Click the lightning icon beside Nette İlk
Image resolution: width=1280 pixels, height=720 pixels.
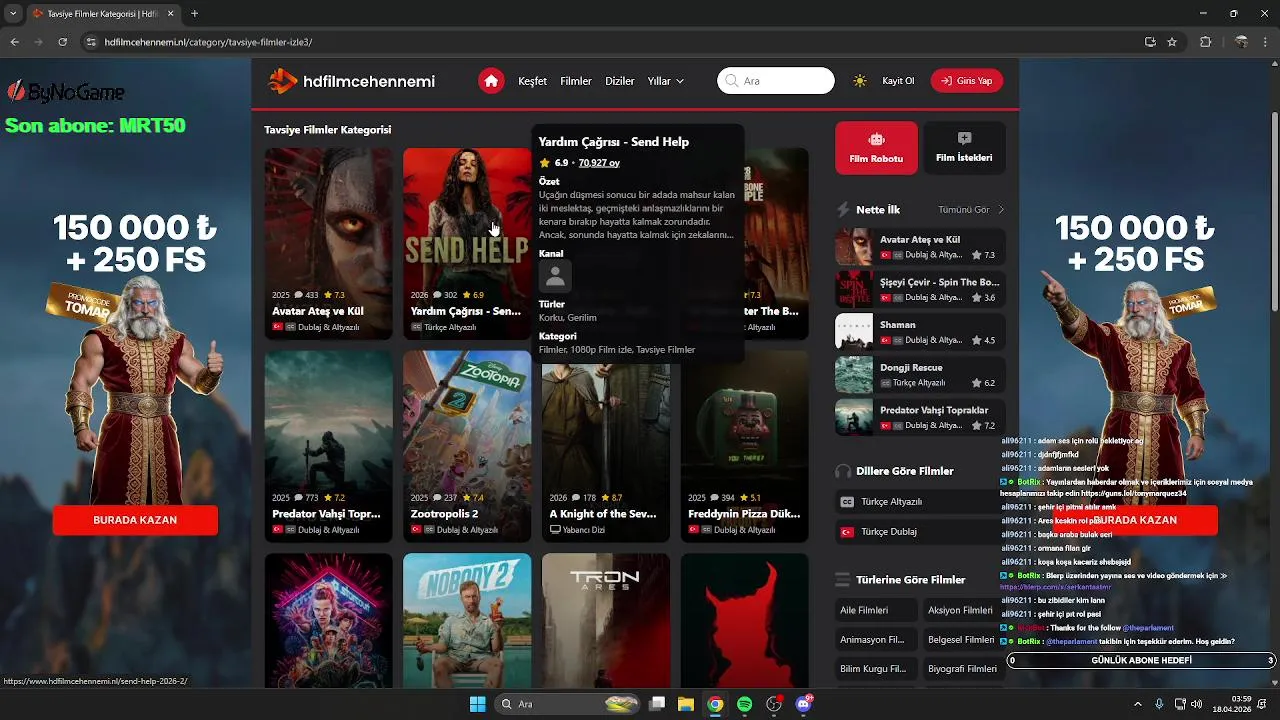tap(844, 210)
